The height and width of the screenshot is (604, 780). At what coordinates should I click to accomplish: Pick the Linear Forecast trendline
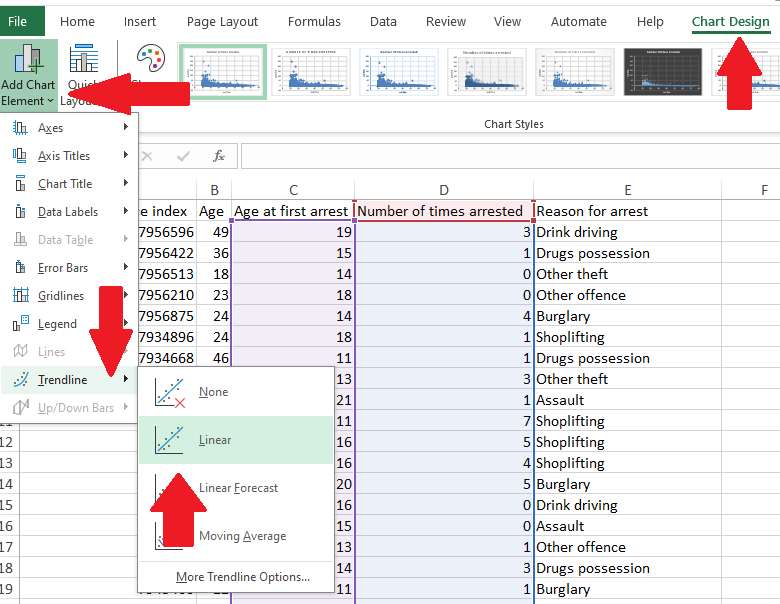click(x=238, y=488)
